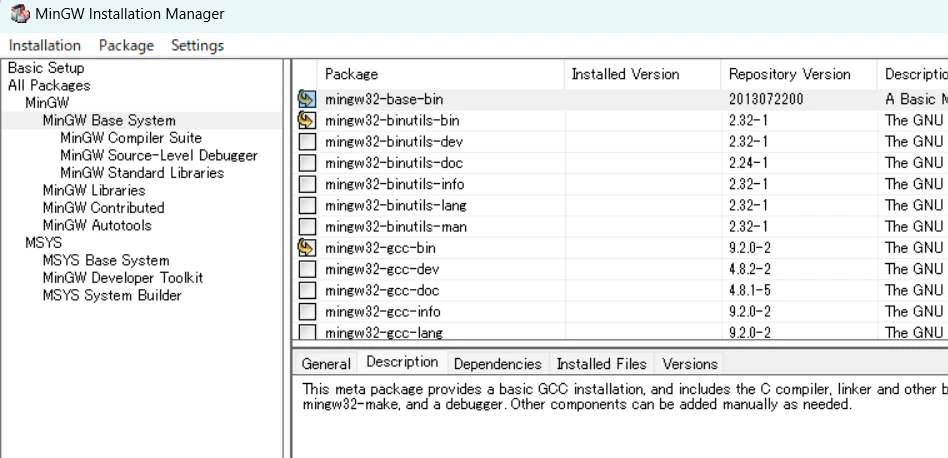
Task: Click the mingw32-binutils-doc package name
Action: tap(394, 163)
